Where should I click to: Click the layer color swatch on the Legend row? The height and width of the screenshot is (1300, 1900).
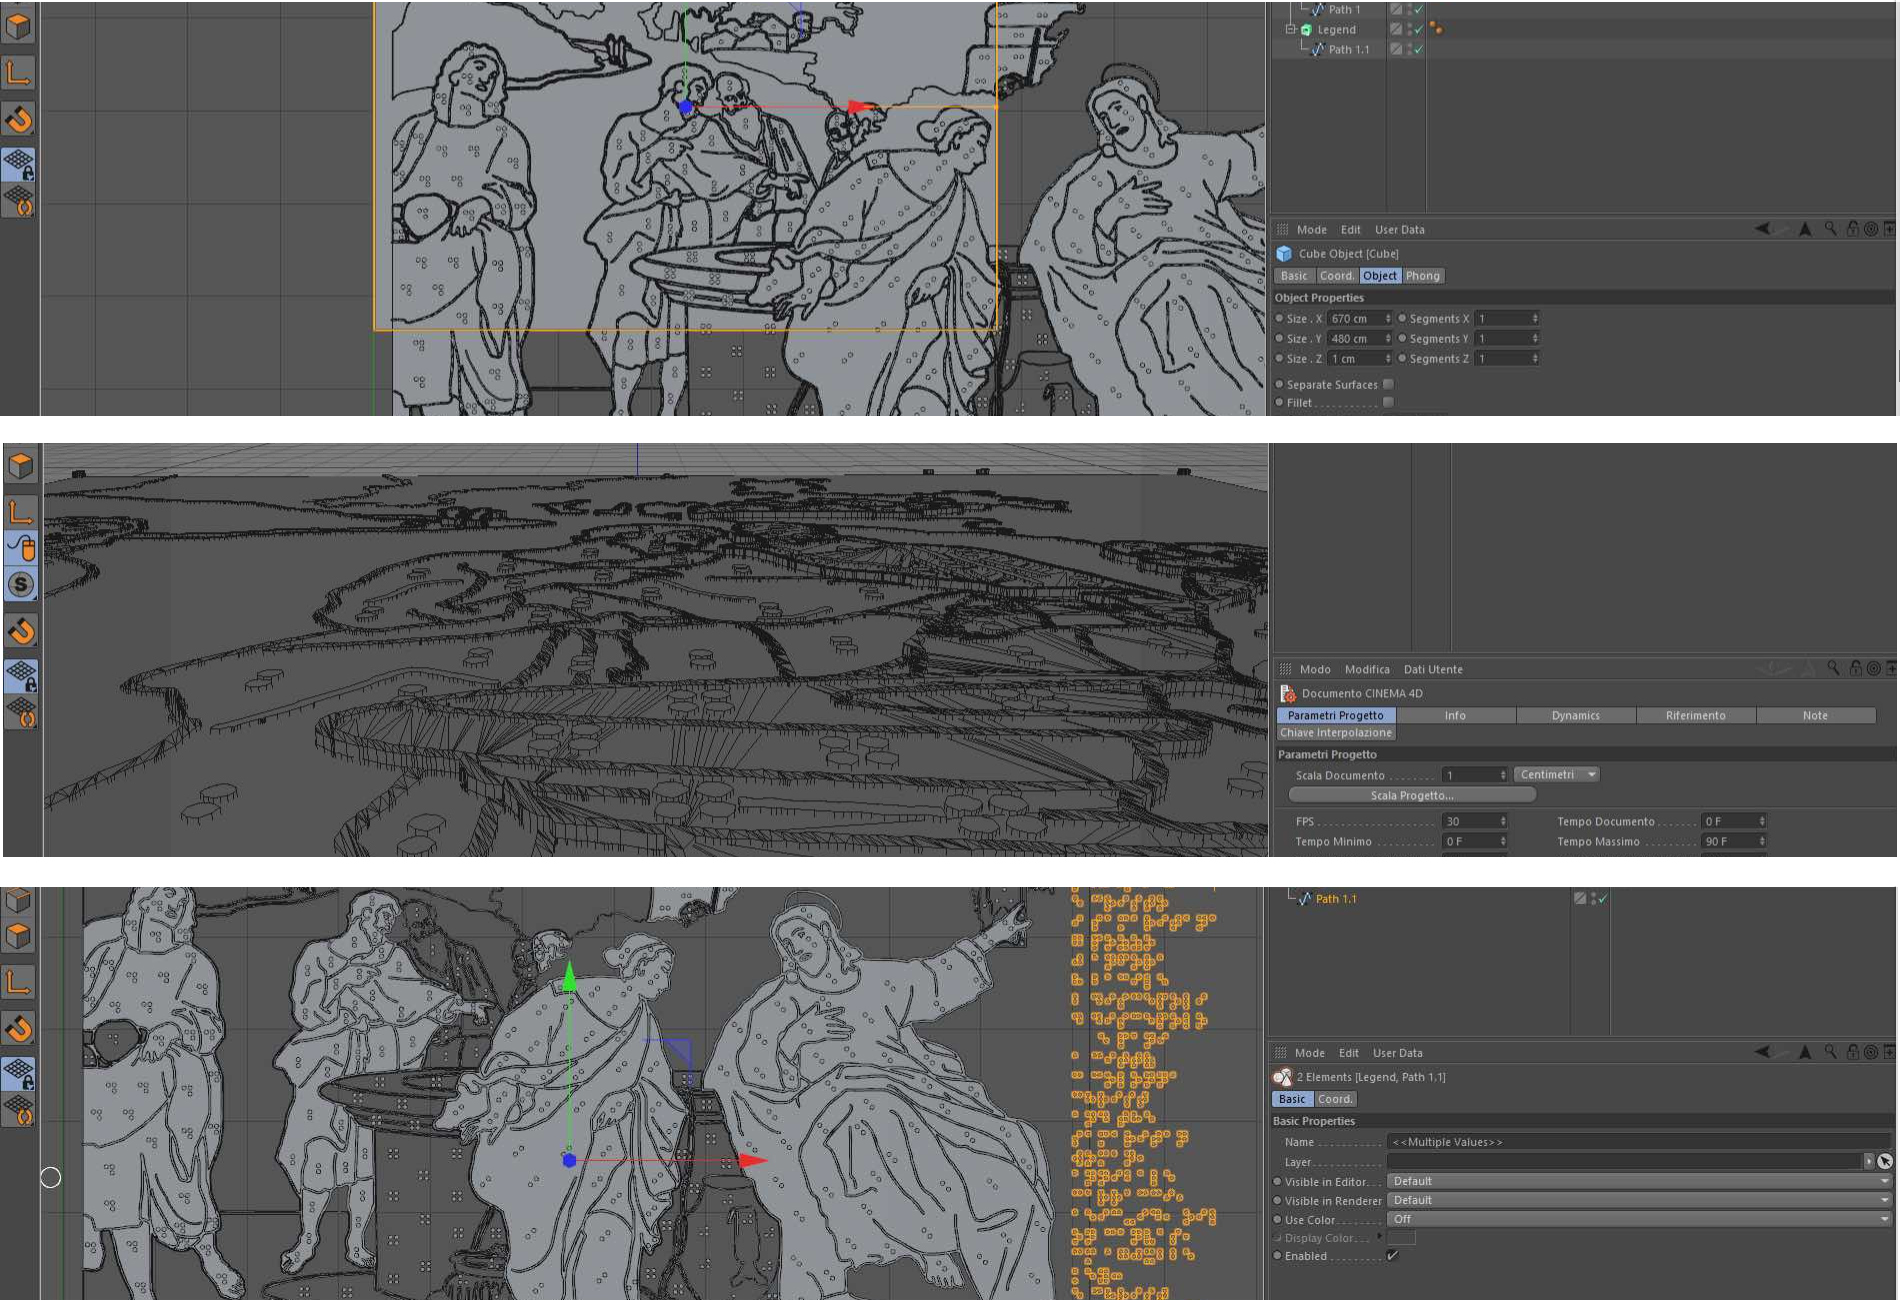[1396, 29]
